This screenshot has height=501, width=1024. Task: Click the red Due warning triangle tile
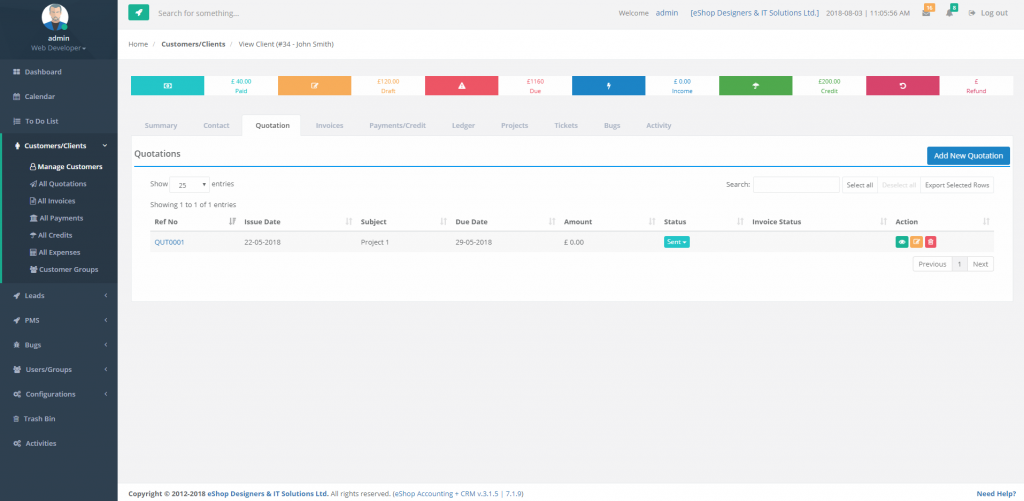coord(461,86)
